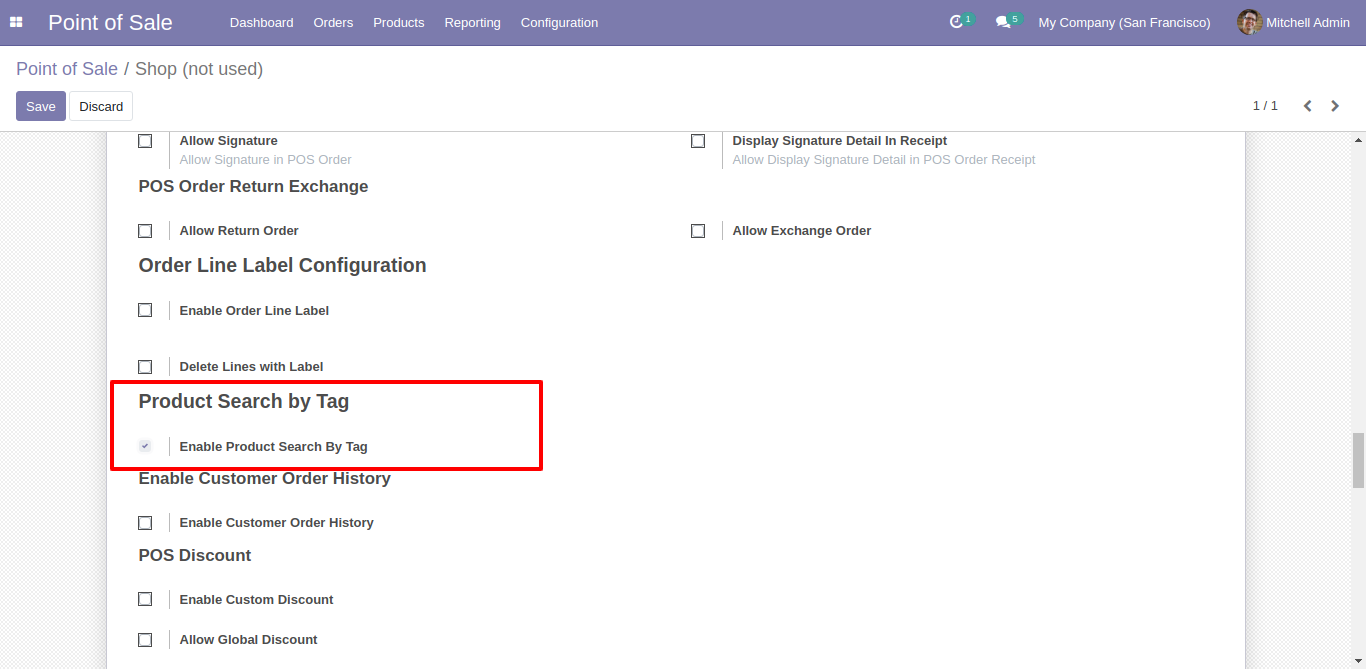Image resolution: width=1366 pixels, height=669 pixels.
Task: Open the activities clock icon
Action: click(x=956, y=22)
